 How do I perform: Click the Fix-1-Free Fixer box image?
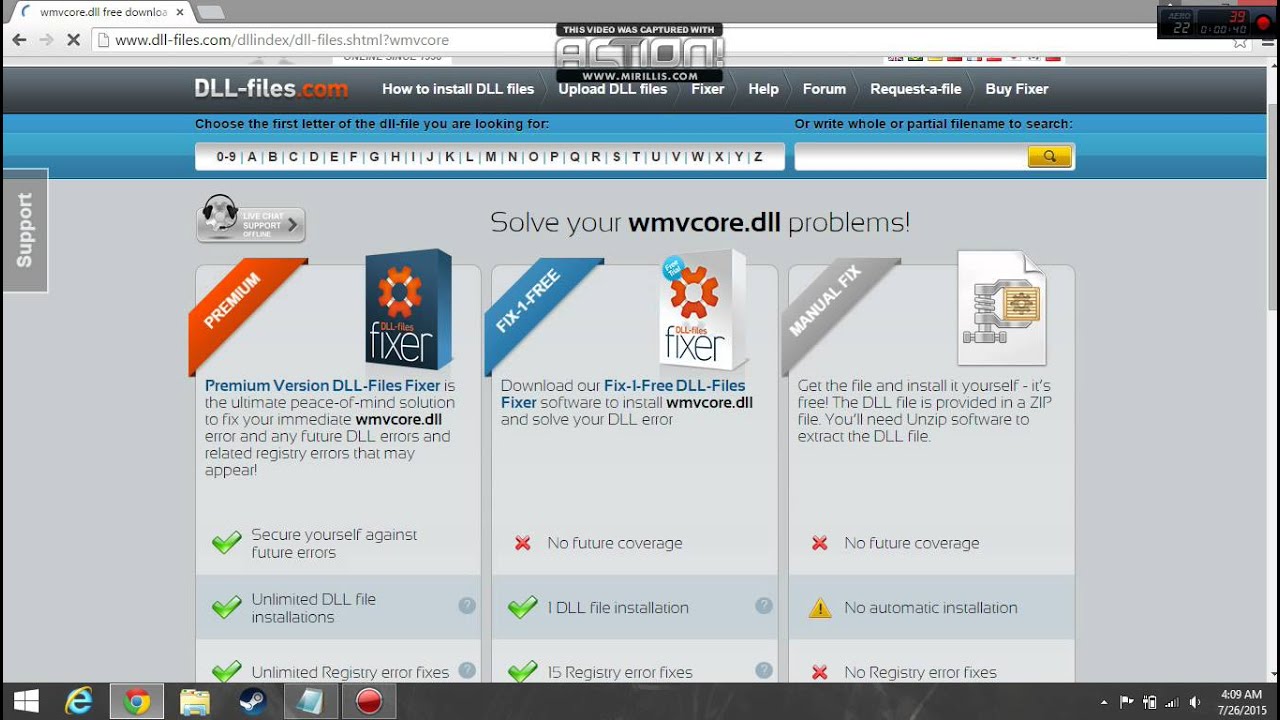coord(704,309)
